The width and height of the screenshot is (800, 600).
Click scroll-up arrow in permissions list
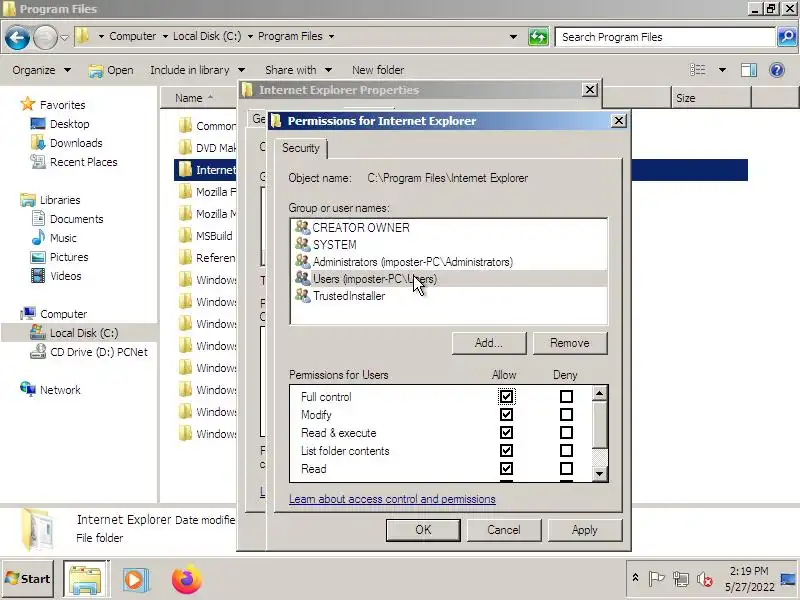[599, 393]
